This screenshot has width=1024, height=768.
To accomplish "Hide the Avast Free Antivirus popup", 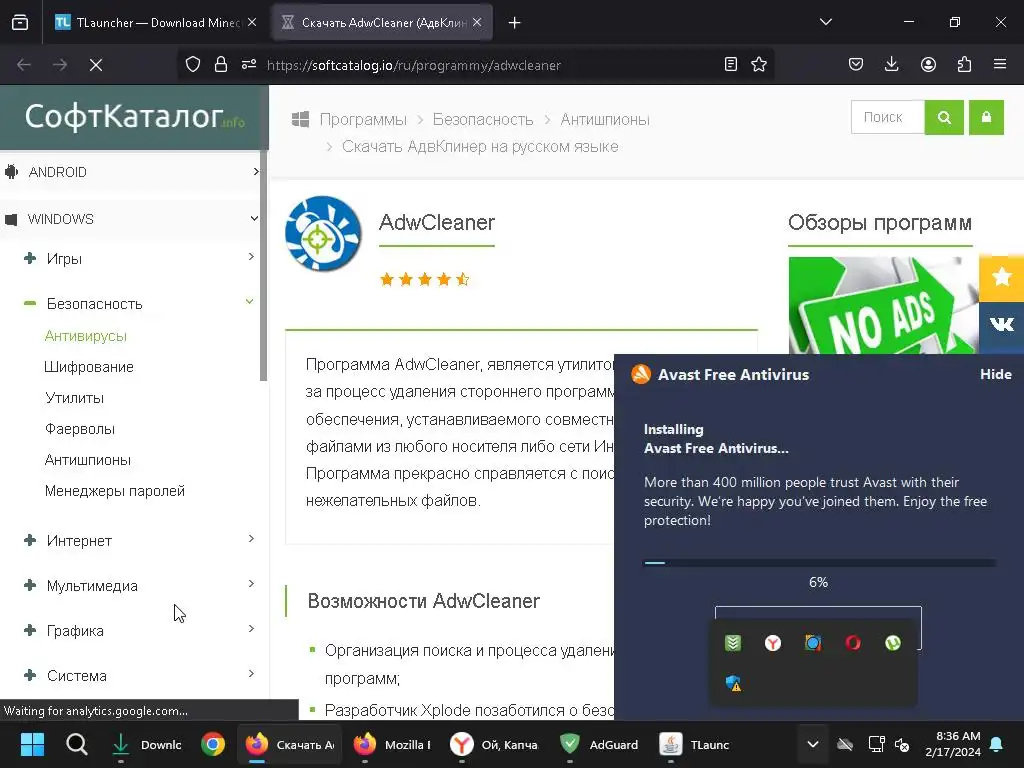I will [995, 374].
